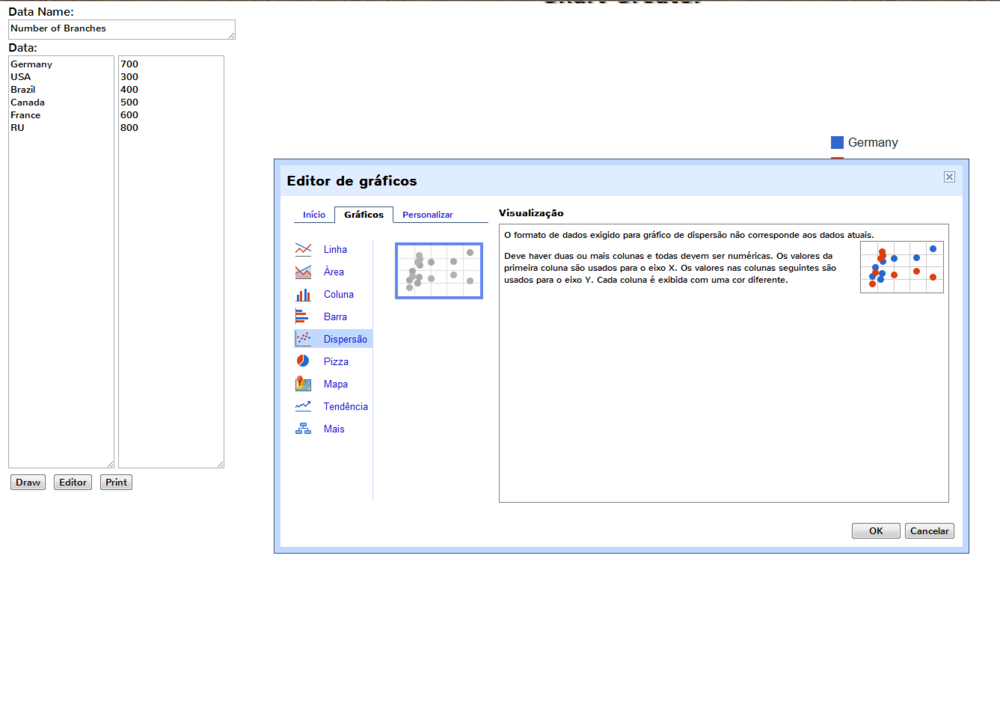Pick the Coluna column chart icon
This screenshot has height=707, width=1000.
[x=303, y=294]
